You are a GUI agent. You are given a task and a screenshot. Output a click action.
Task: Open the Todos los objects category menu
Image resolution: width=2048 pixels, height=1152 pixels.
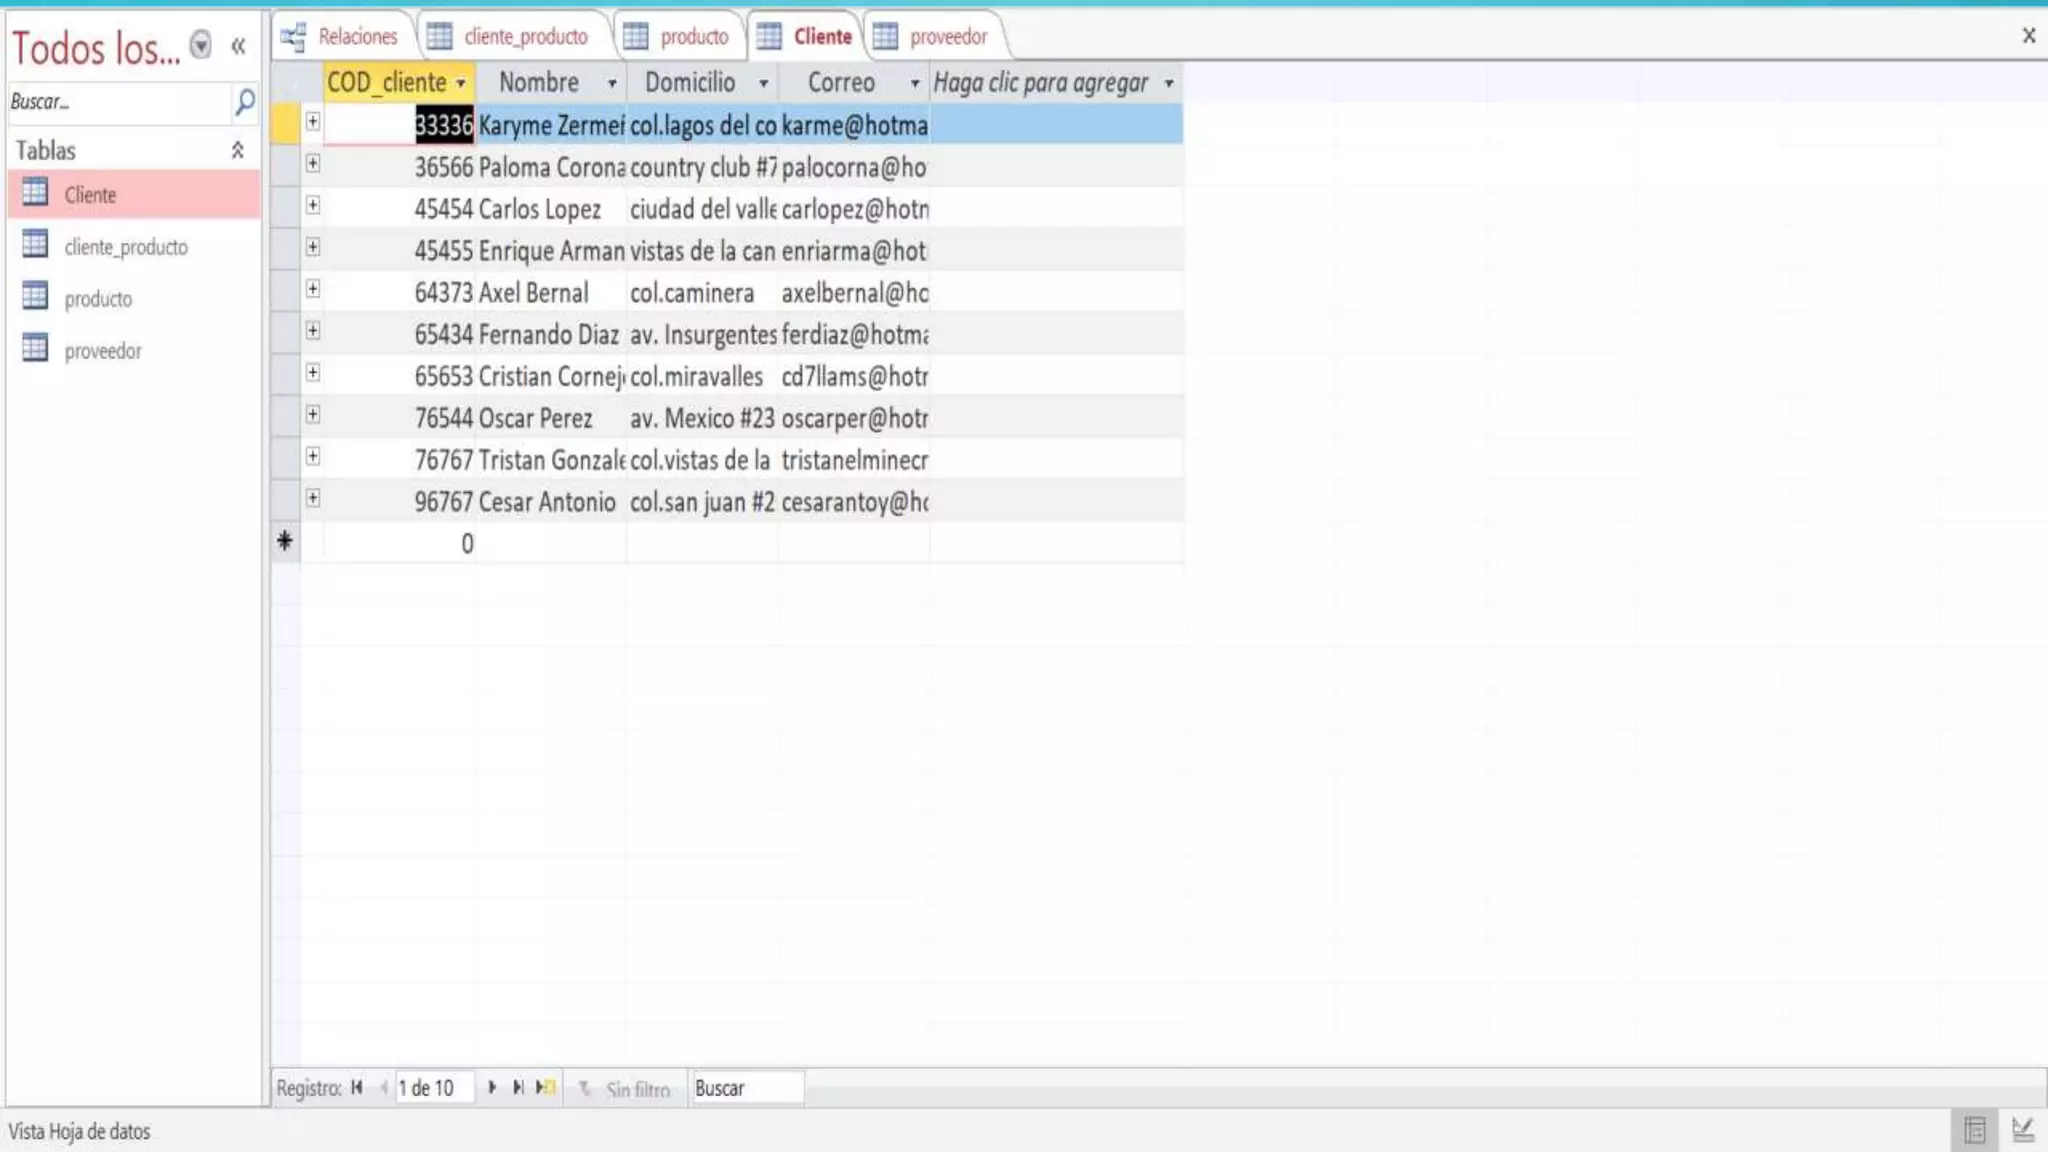(x=201, y=45)
